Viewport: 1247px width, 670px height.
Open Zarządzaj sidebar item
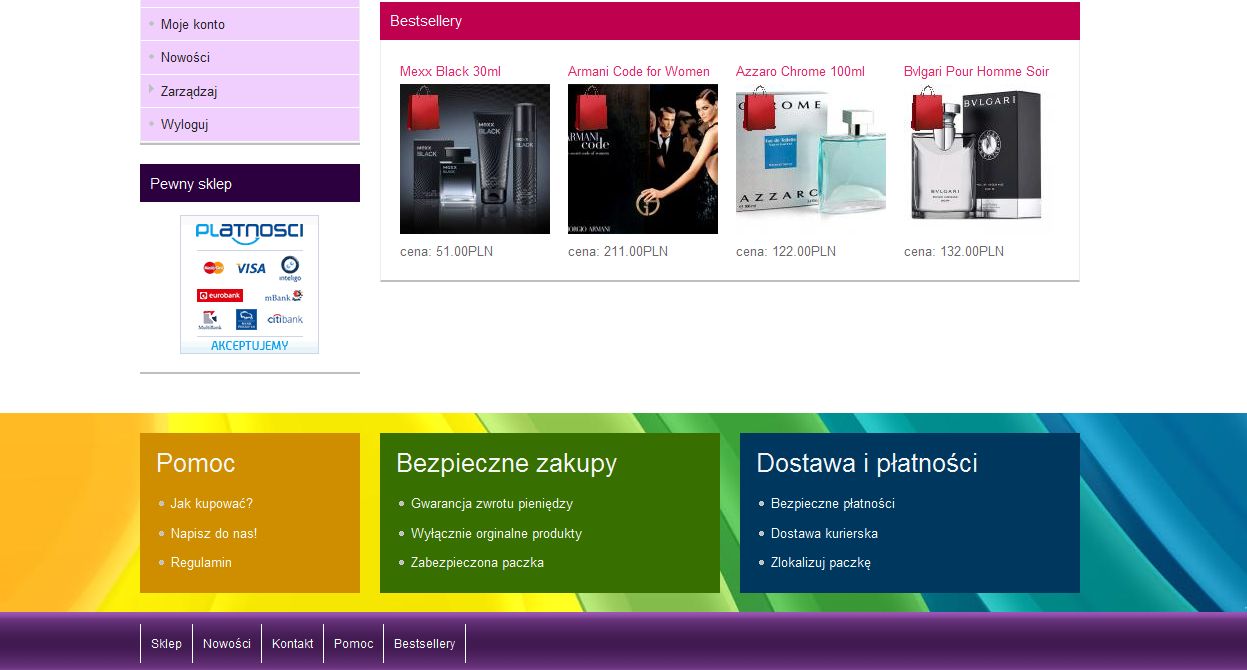click(x=189, y=92)
